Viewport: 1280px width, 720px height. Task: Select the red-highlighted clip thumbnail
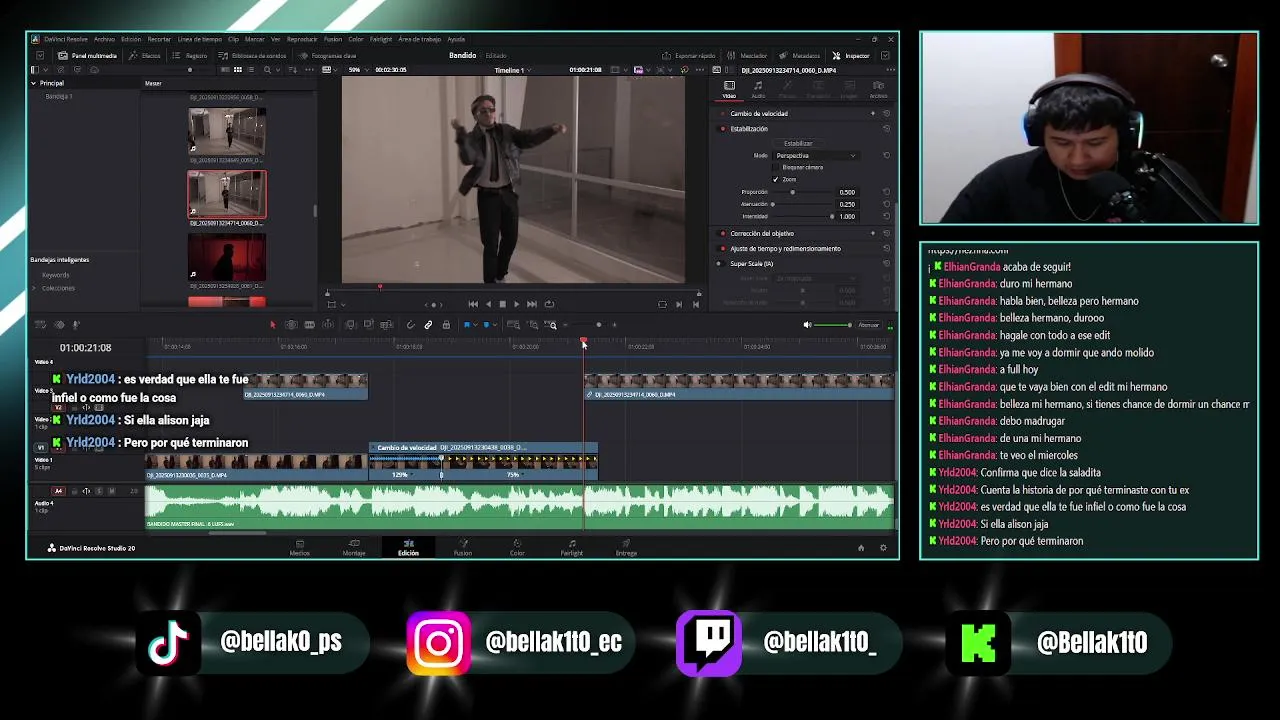[227, 194]
